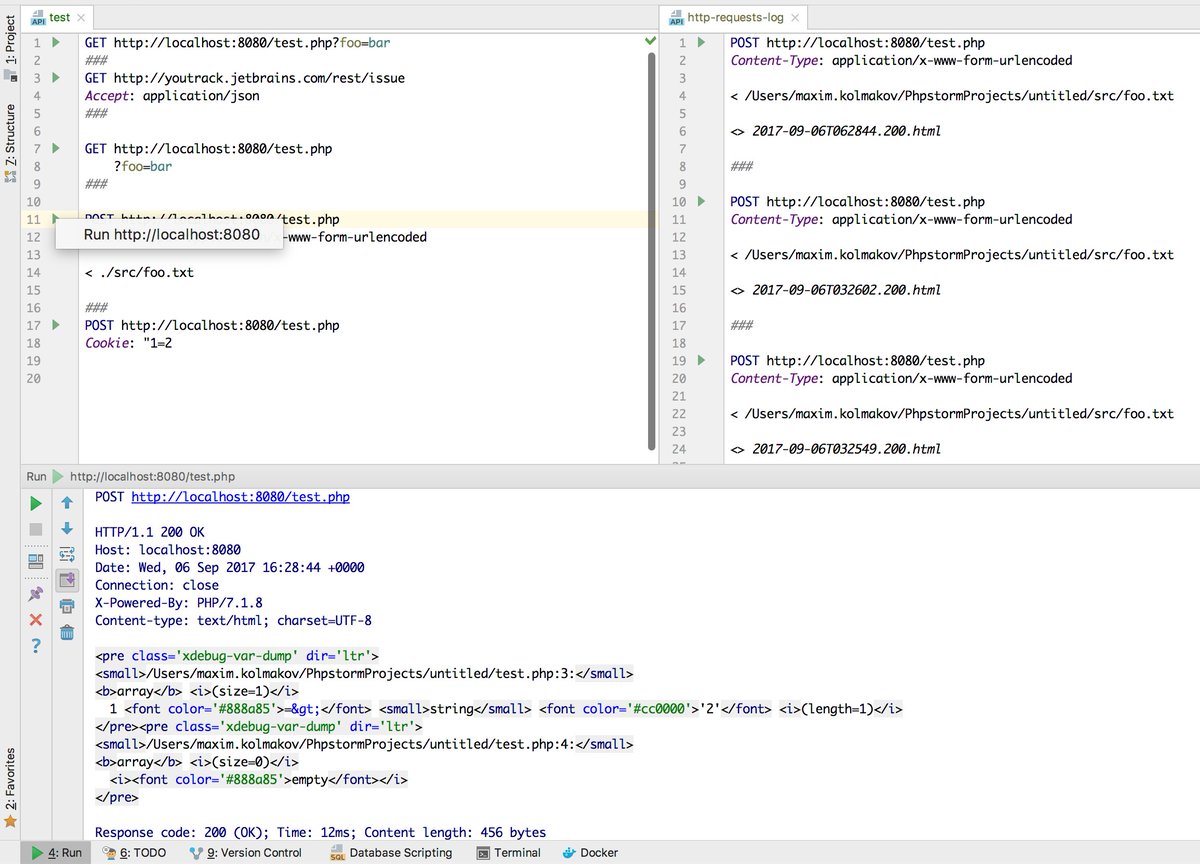This screenshot has width=1200, height=864.
Task: Click '2017-09-06T032549.200.html' response file reference
Action: pos(846,449)
